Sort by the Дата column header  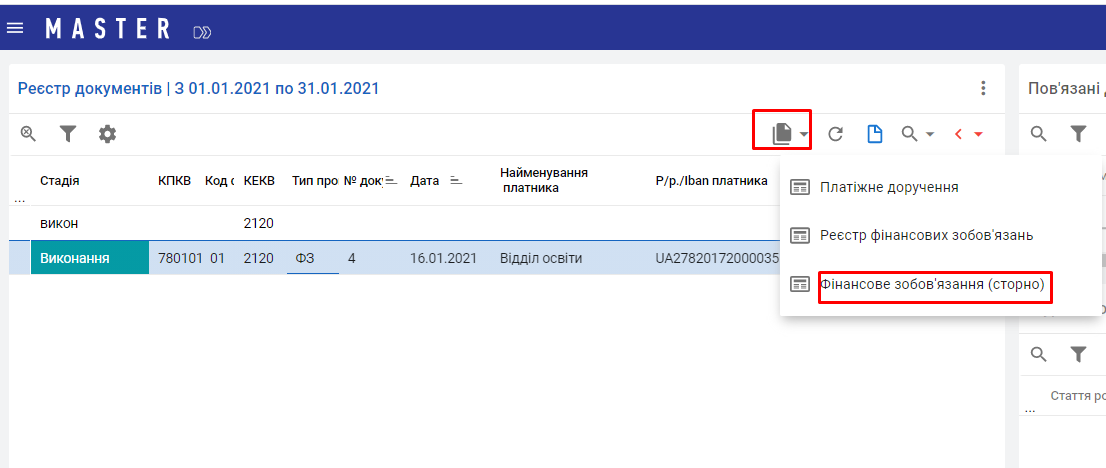(x=424, y=181)
